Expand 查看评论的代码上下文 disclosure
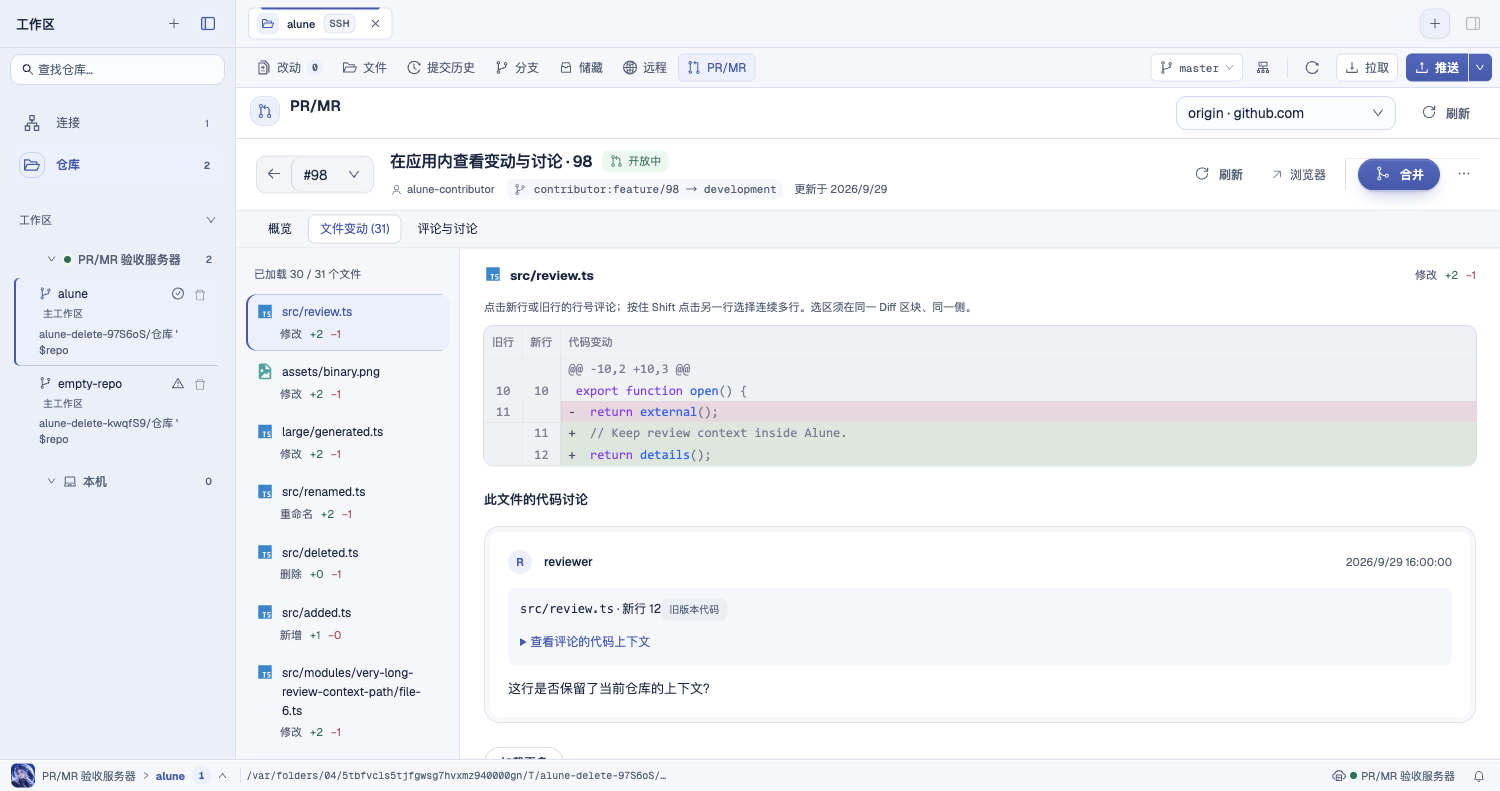Image resolution: width=1500 pixels, height=791 pixels. (x=585, y=642)
